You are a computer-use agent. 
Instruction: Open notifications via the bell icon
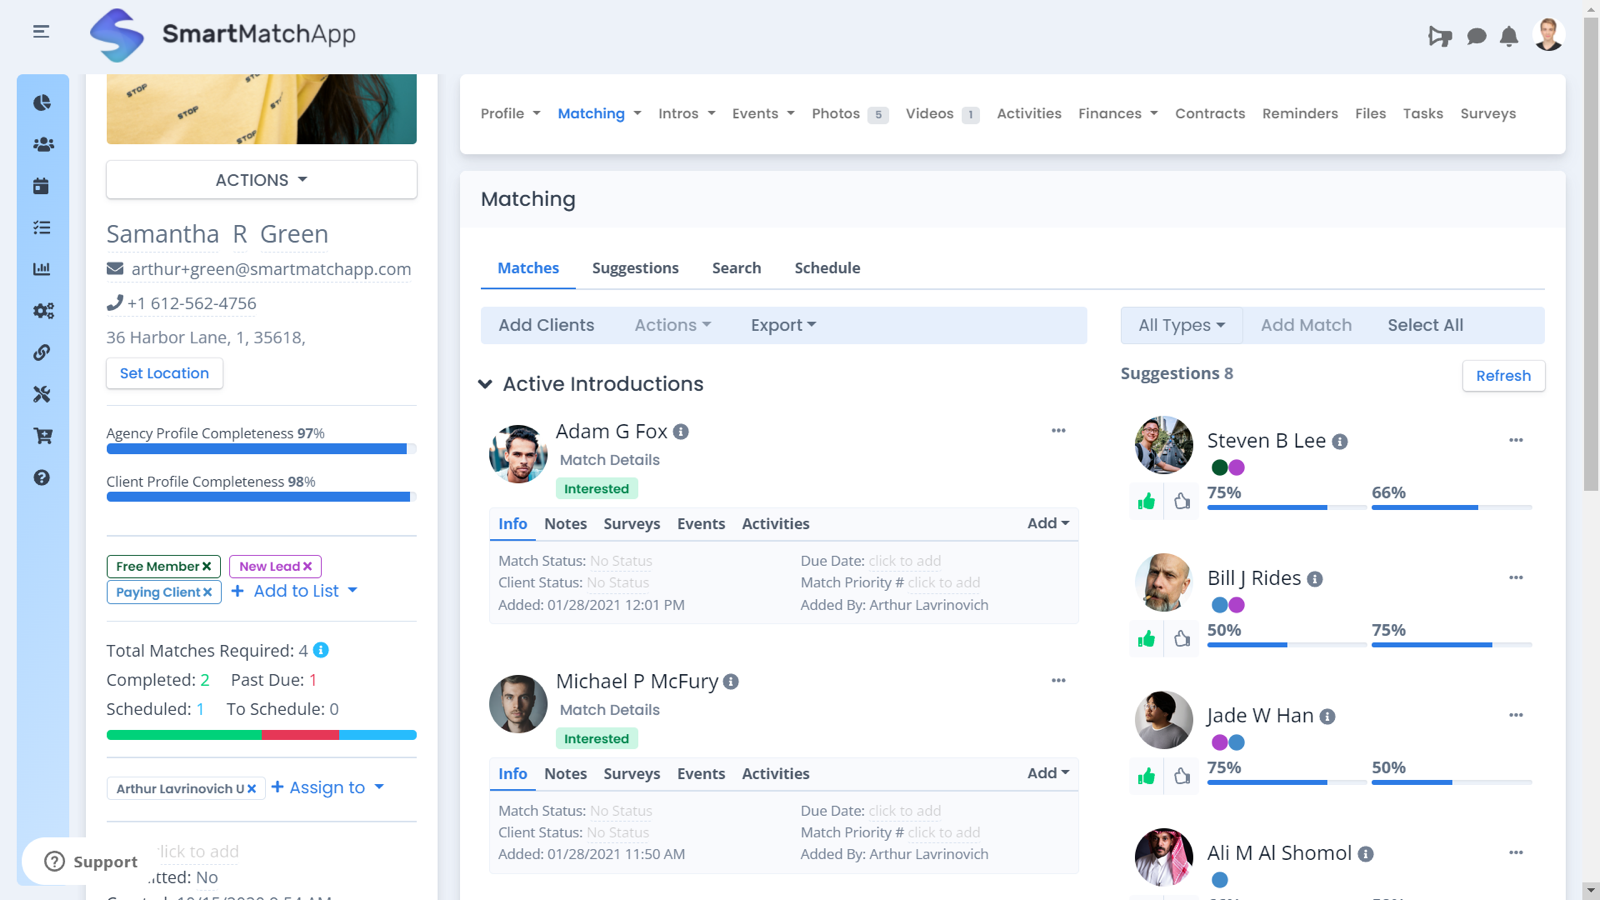[1509, 36]
